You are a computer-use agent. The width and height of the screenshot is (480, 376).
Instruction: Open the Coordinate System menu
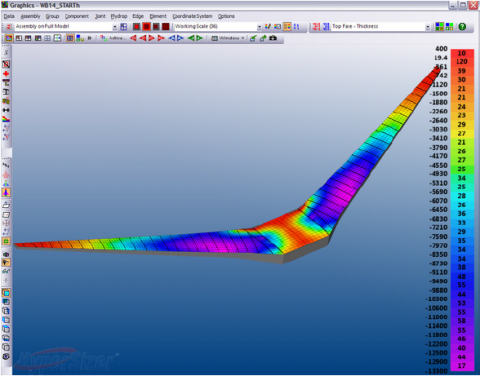coord(192,16)
